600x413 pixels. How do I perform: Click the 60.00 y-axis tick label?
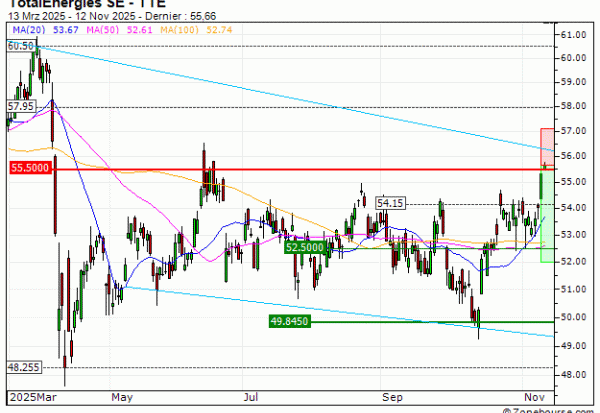(573, 58)
